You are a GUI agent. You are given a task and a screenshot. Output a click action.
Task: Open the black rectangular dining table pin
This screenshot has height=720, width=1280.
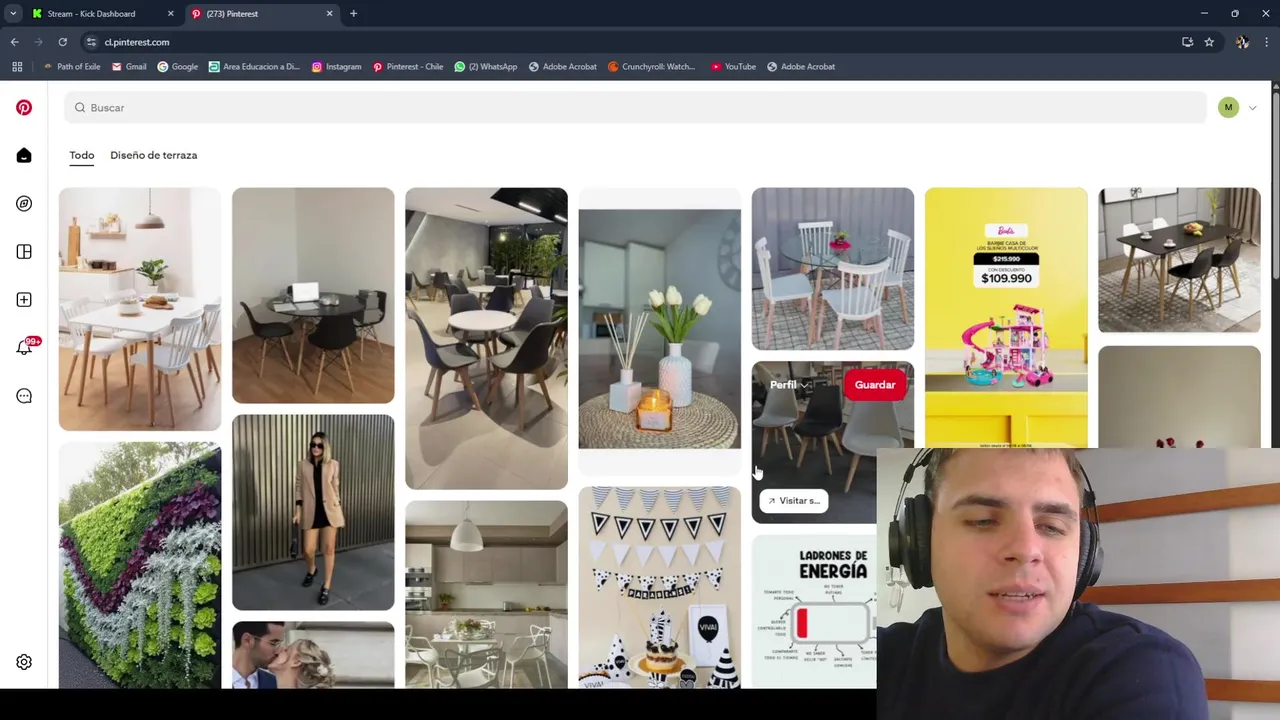1179,260
